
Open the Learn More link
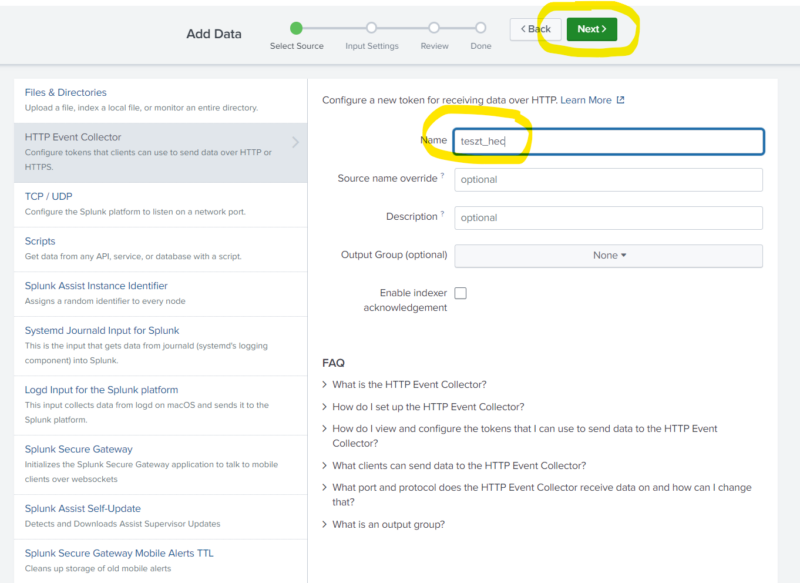click(x=586, y=100)
